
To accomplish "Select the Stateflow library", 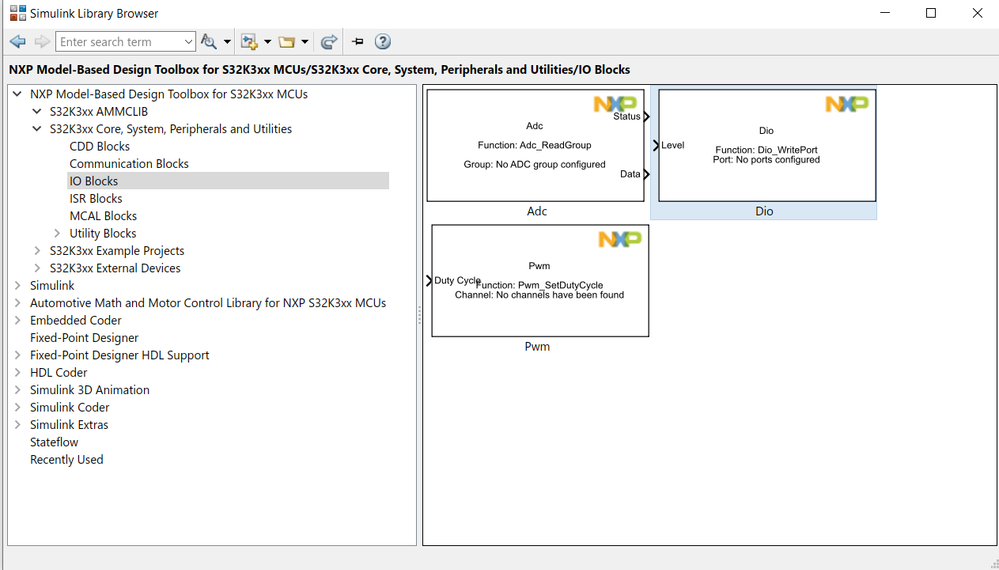I will 54,442.
